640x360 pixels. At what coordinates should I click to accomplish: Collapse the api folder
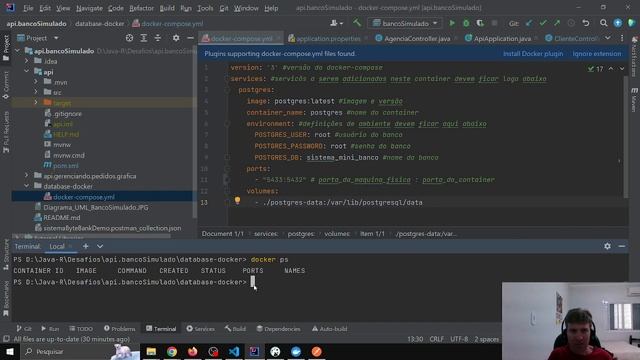tap(27, 71)
